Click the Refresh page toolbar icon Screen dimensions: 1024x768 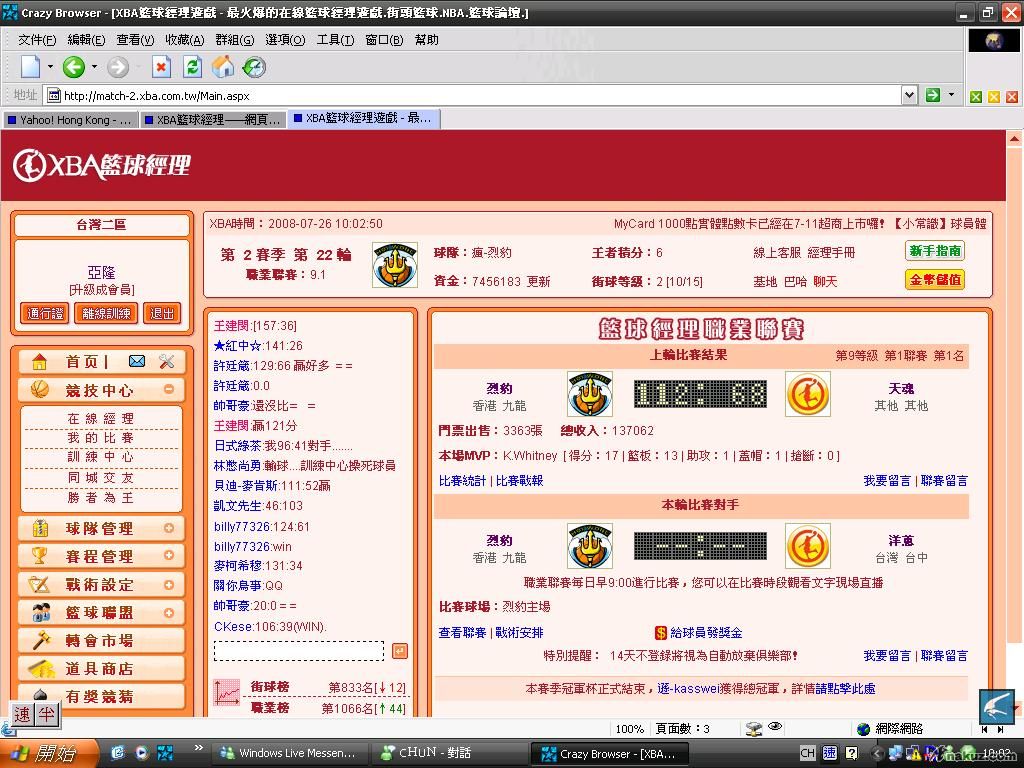point(192,67)
